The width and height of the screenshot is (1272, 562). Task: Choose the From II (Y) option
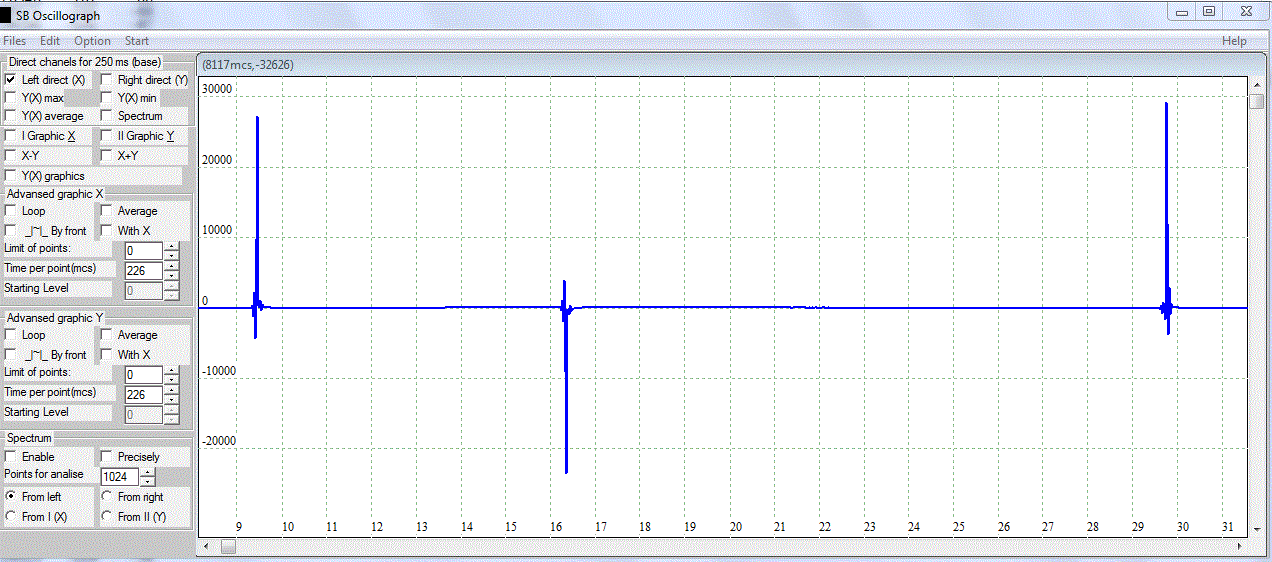point(106,517)
